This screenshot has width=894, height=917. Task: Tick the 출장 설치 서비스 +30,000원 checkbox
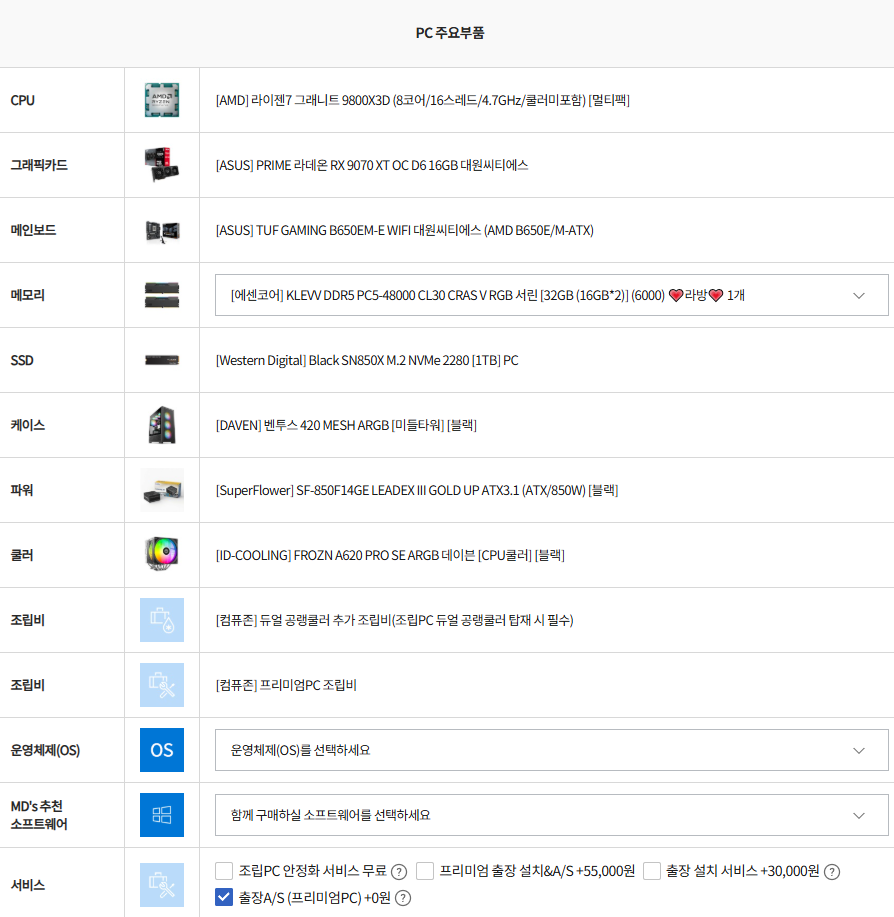pos(652,871)
